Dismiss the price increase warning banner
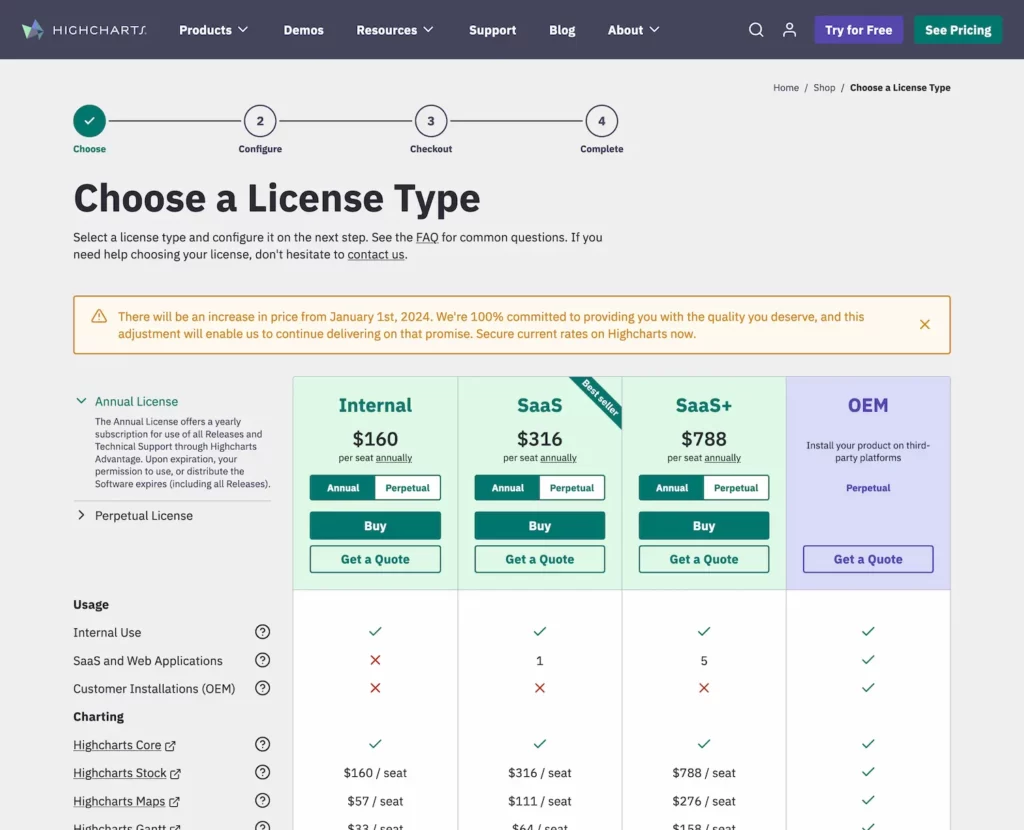 (x=925, y=324)
